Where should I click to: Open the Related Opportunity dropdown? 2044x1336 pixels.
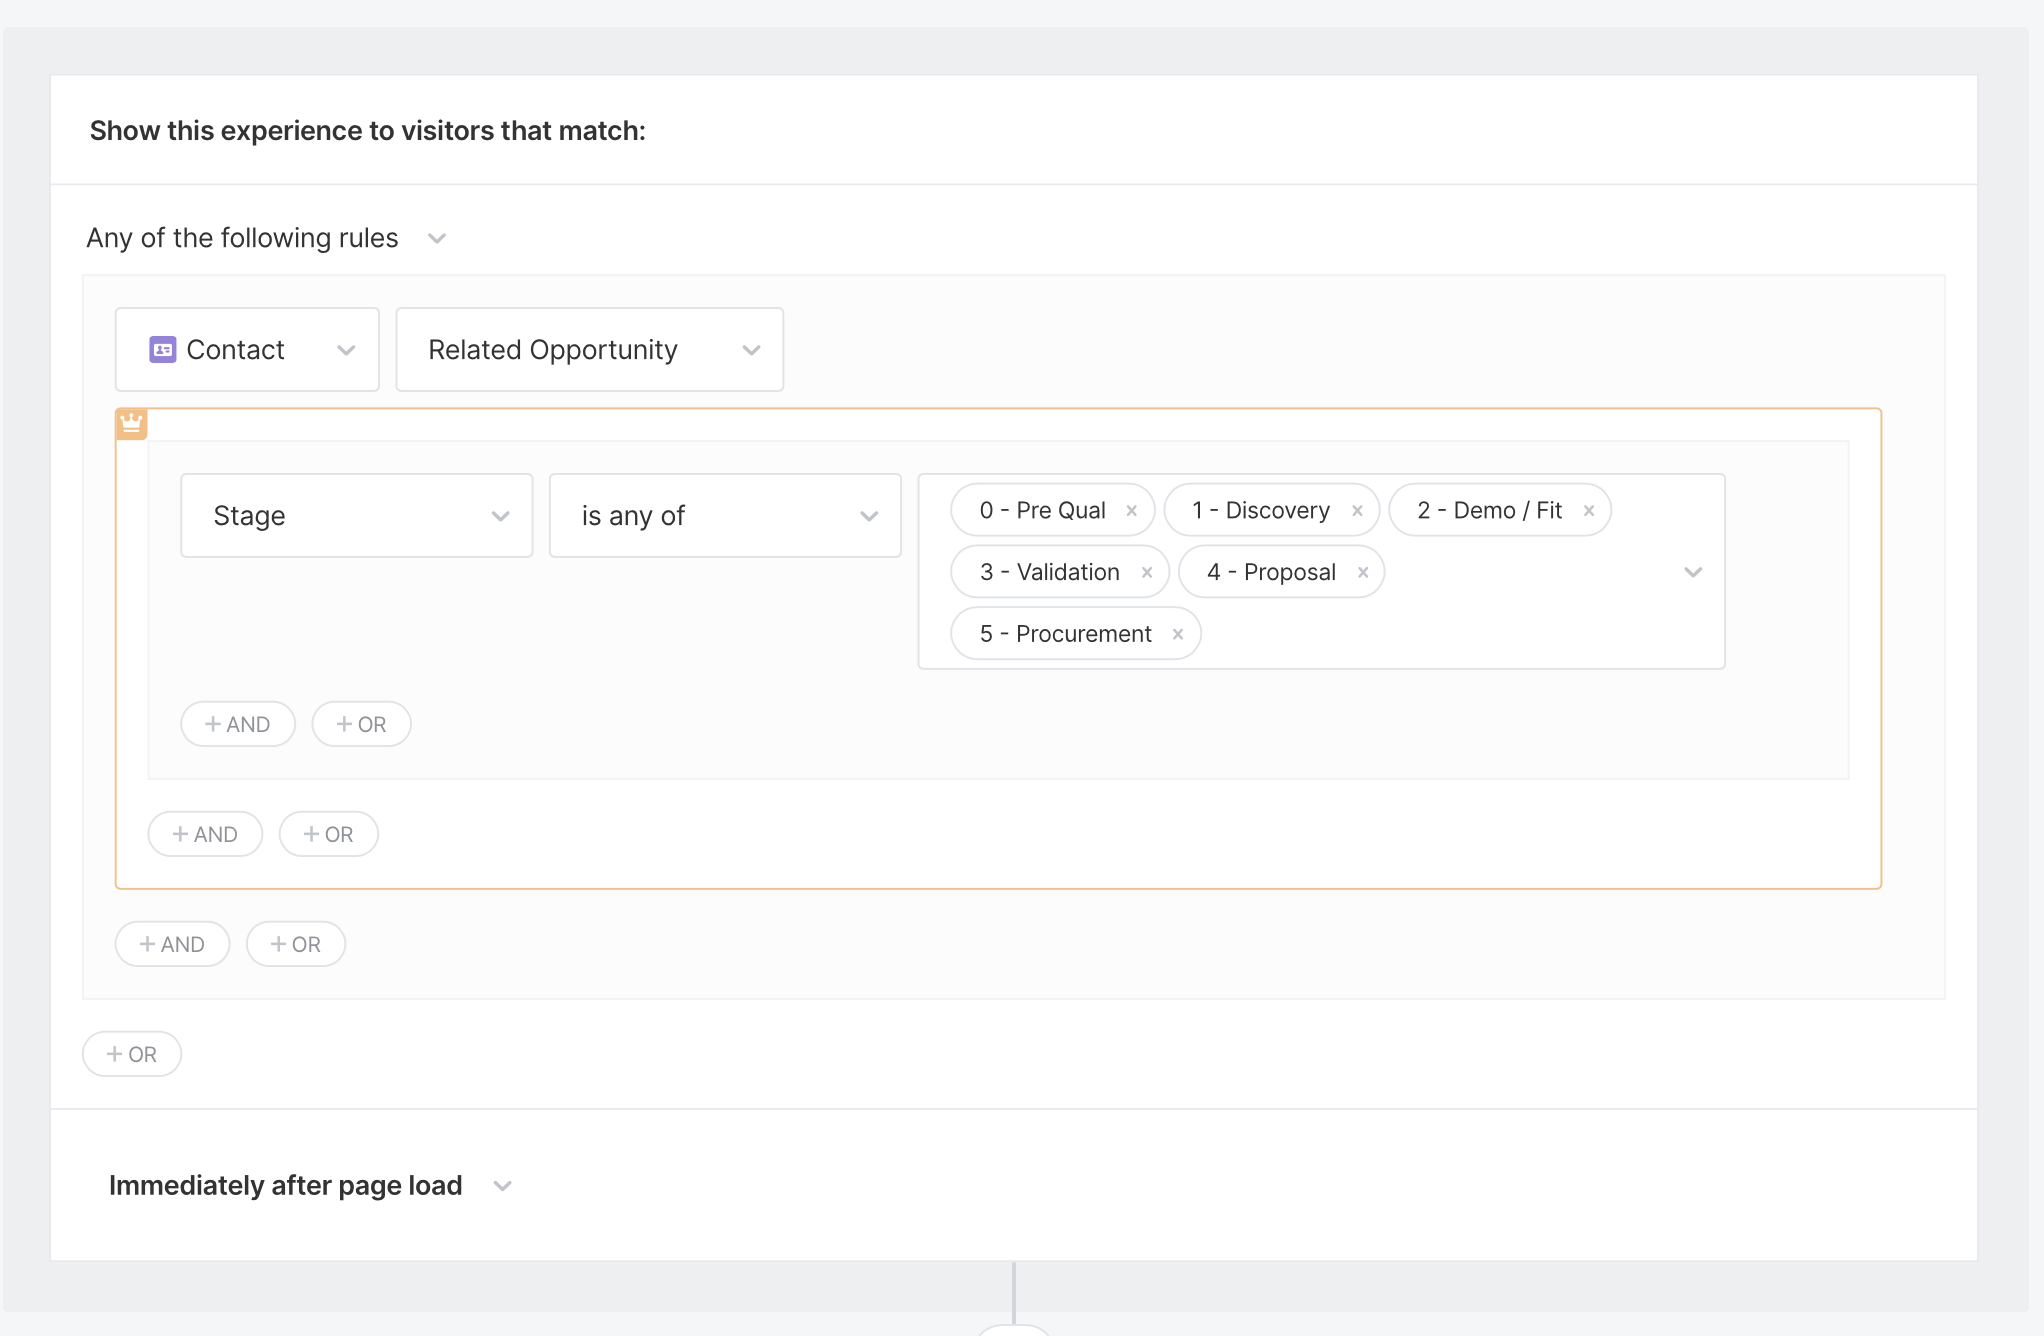(x=589, y=349)
